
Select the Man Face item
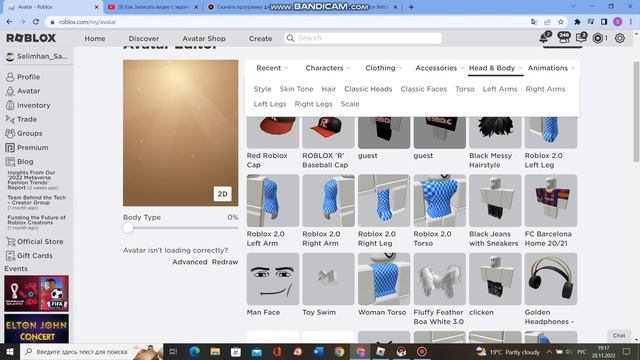(273, 284)
